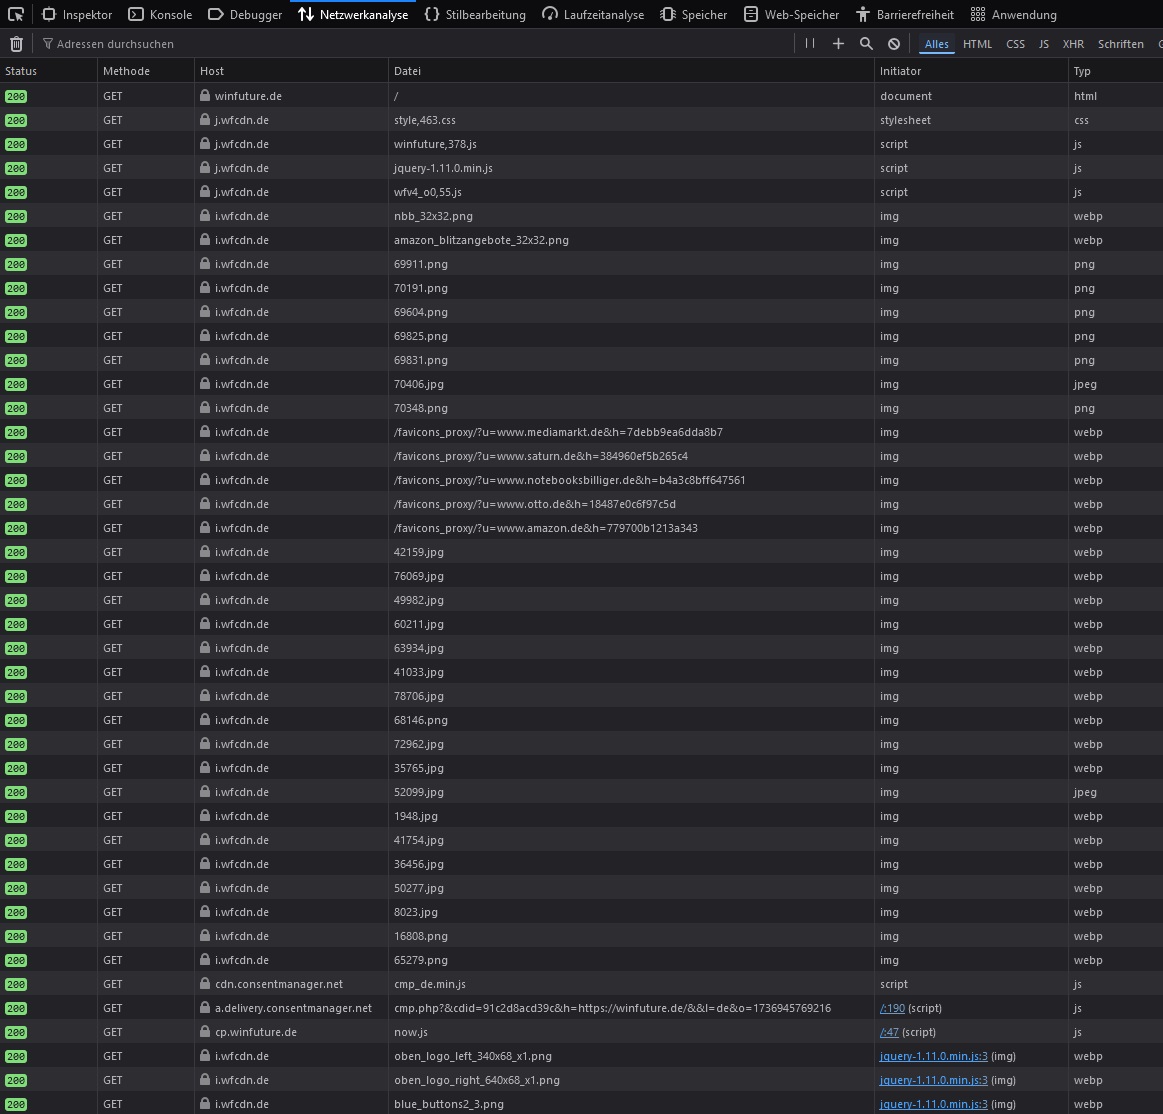Pause network recording

[x=810, y=44]
